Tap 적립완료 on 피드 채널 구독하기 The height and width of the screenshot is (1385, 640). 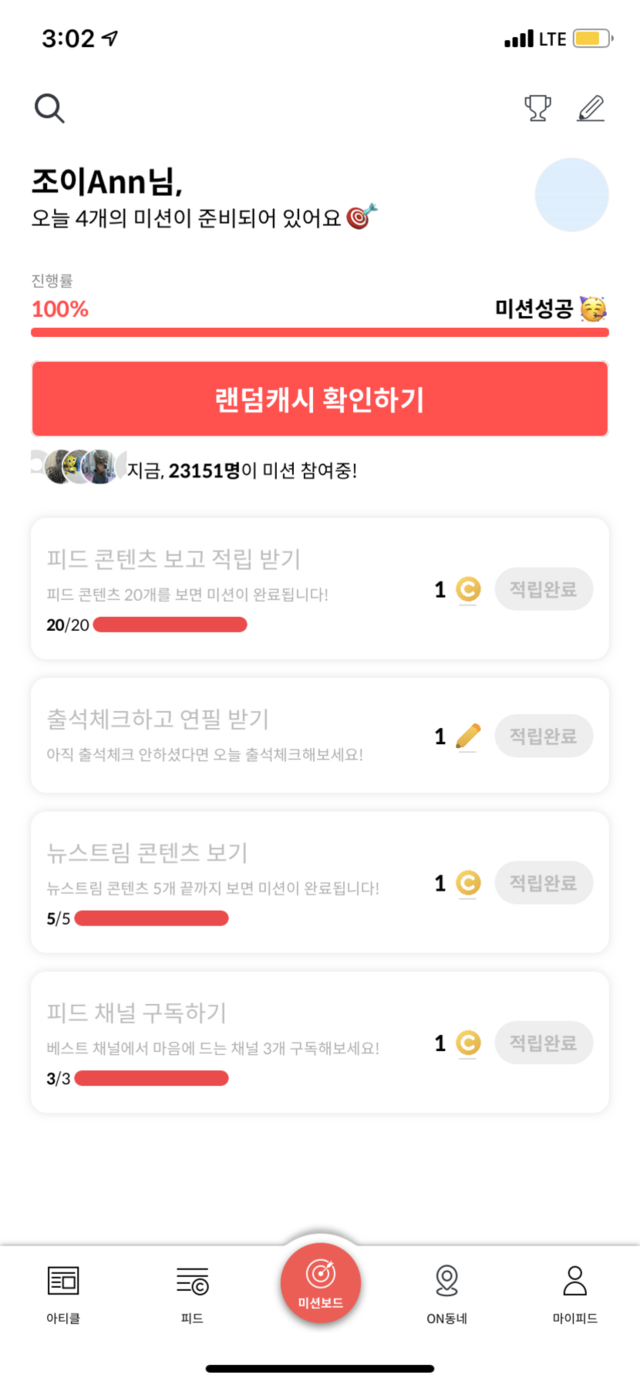pyautogui.click(x=543, y=1043)
